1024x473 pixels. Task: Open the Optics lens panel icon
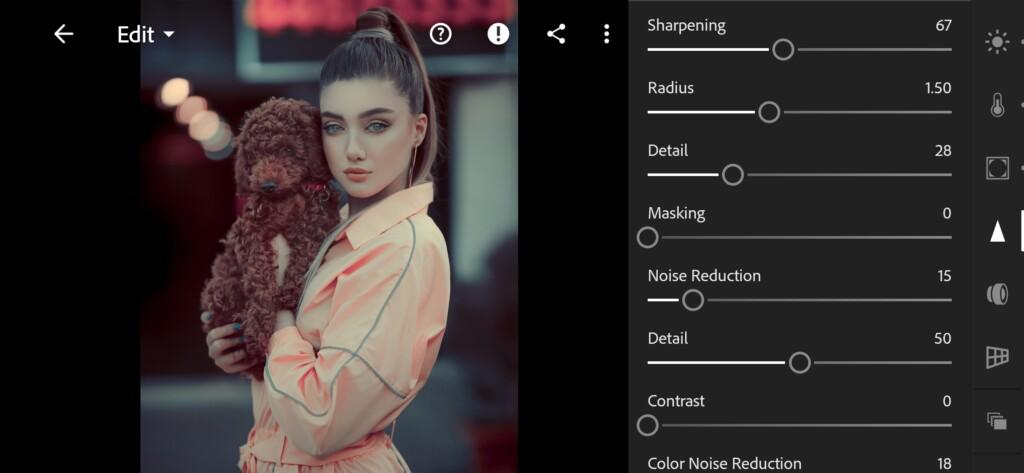click(x=997, y=294)
